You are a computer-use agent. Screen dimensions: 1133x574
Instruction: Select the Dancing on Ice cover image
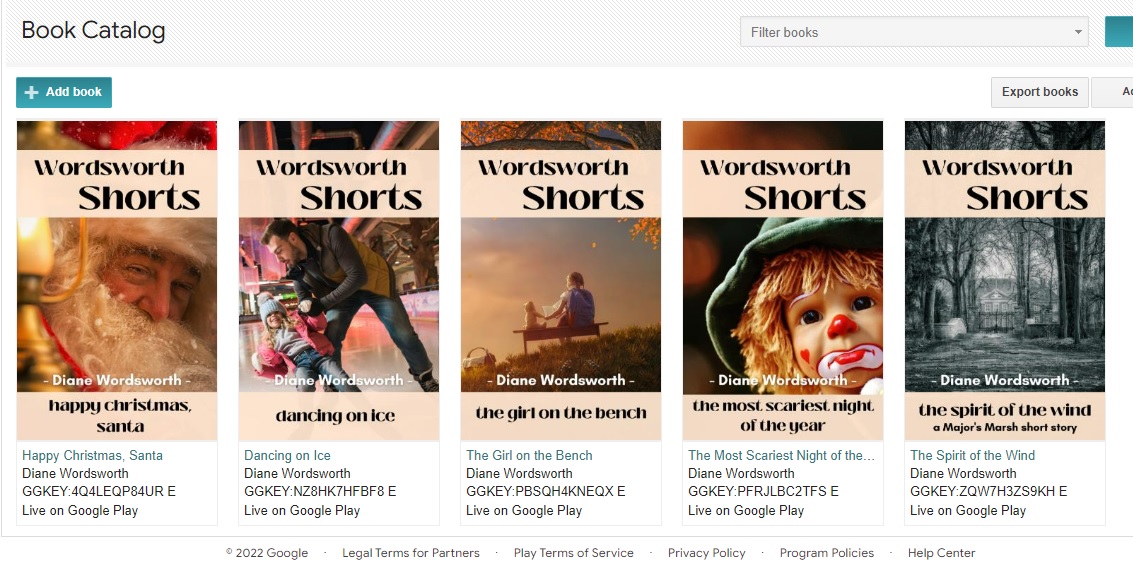click(x=339, y=280)
